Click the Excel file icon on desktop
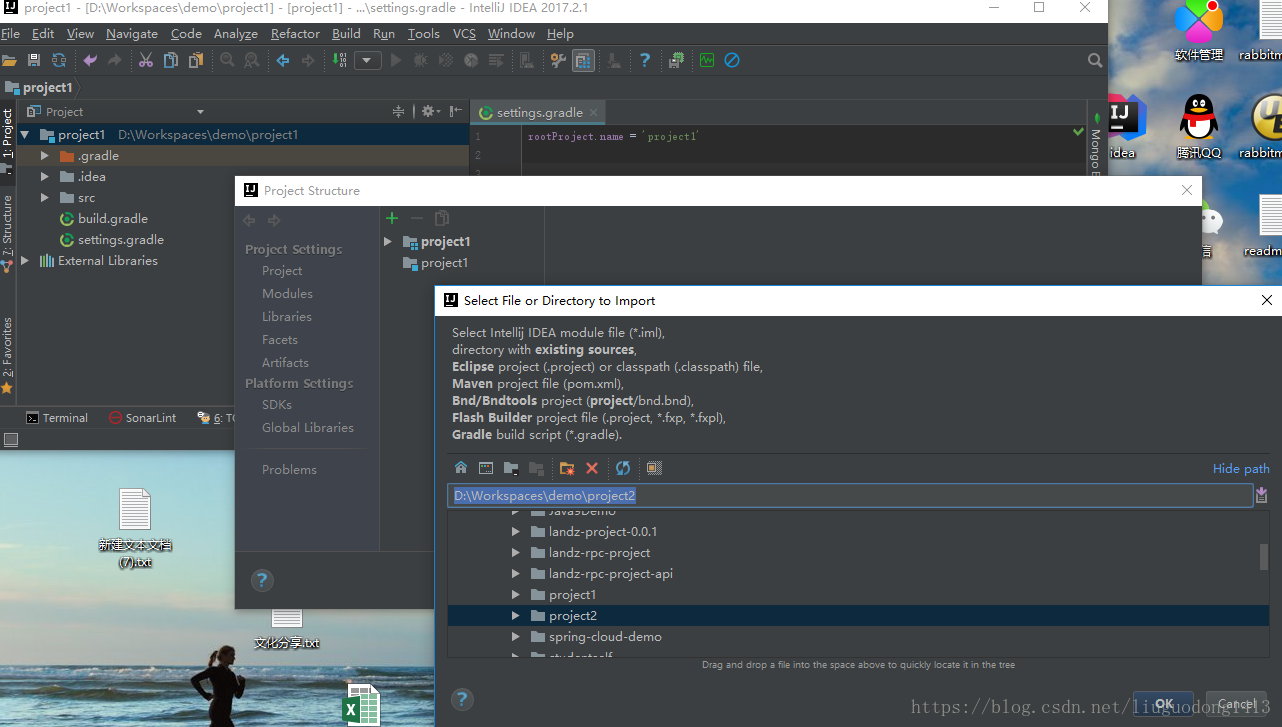1282x727 pixels. click(x=361, y=704)
